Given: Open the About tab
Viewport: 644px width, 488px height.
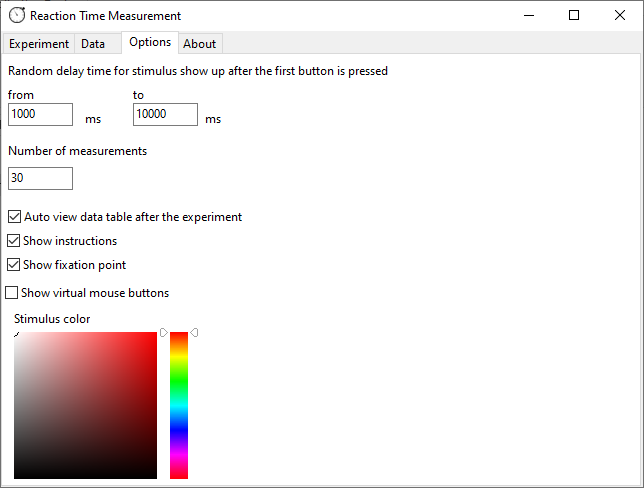Looking at the screenshot, I should [200, 44].
